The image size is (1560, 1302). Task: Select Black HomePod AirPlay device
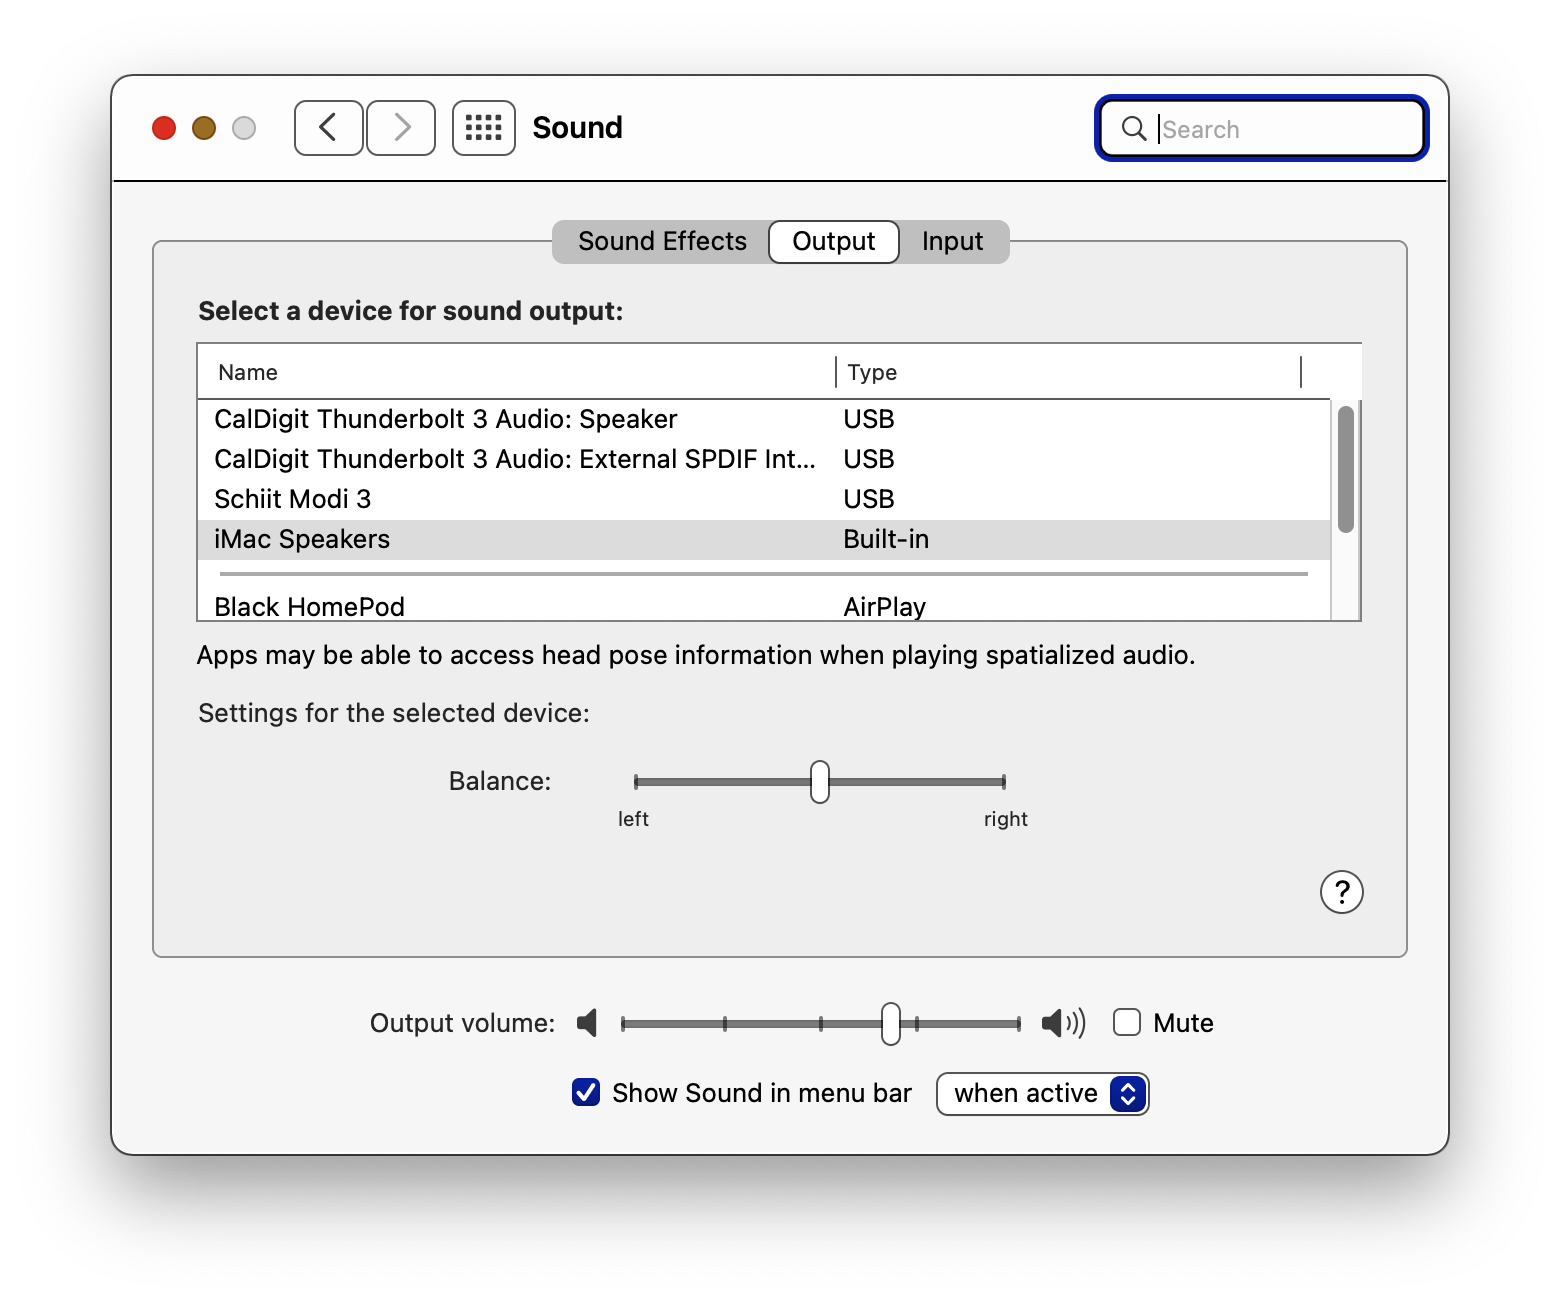(309, 606)
